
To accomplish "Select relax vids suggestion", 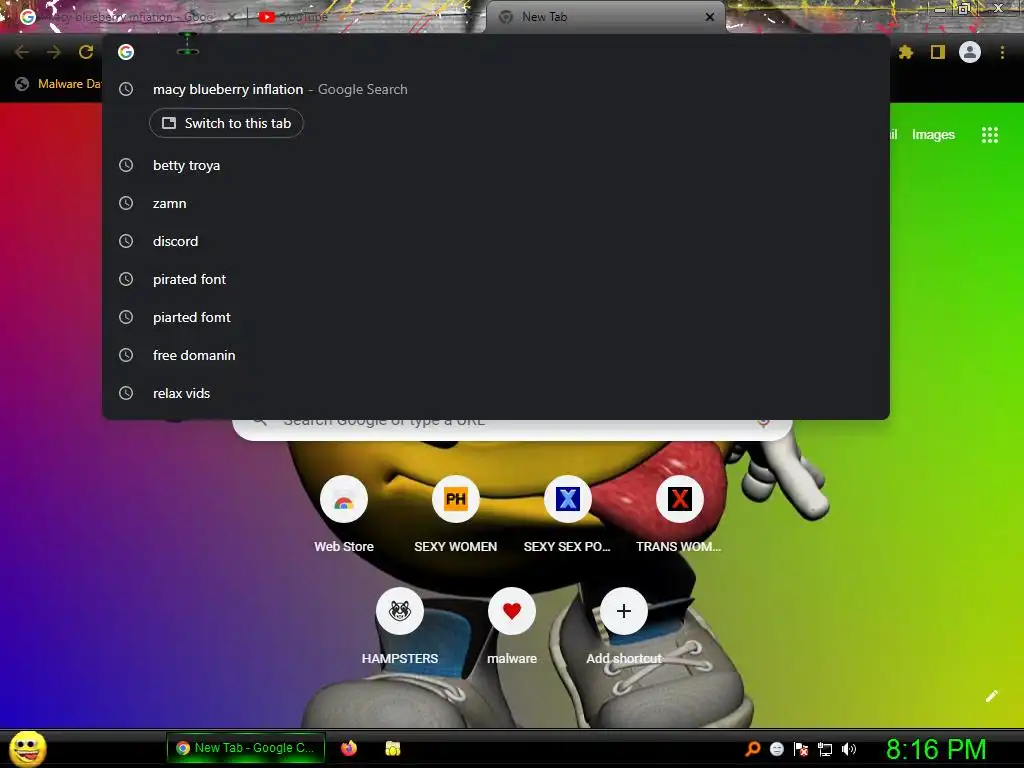I will (496, 393).
